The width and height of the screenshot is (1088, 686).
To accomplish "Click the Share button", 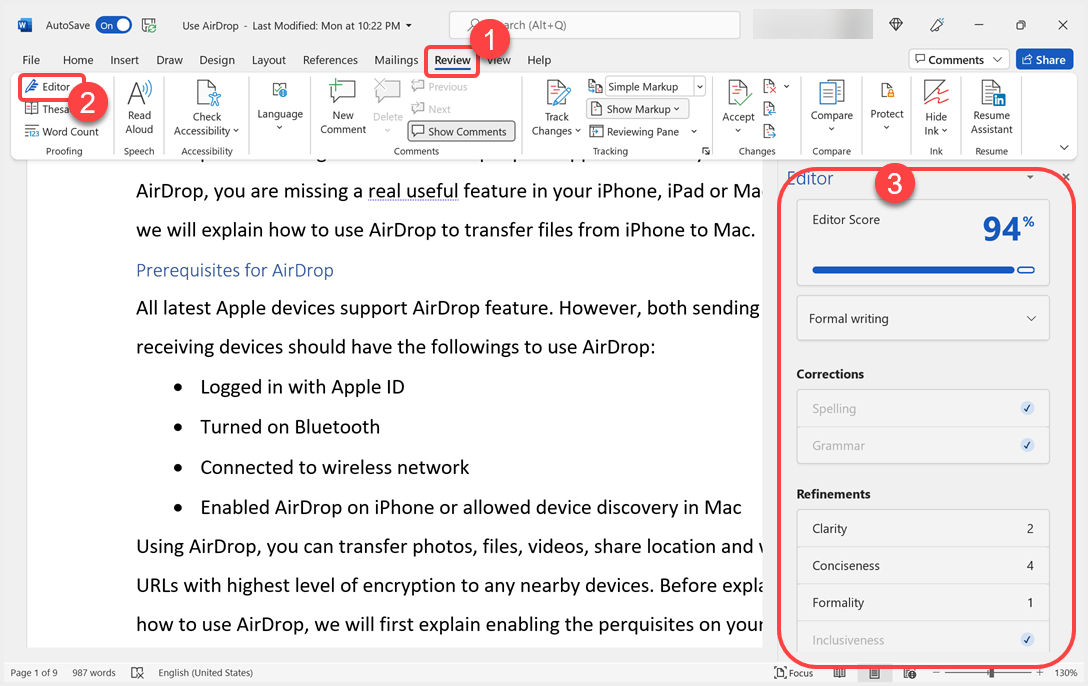I will tap(1043, 60).
